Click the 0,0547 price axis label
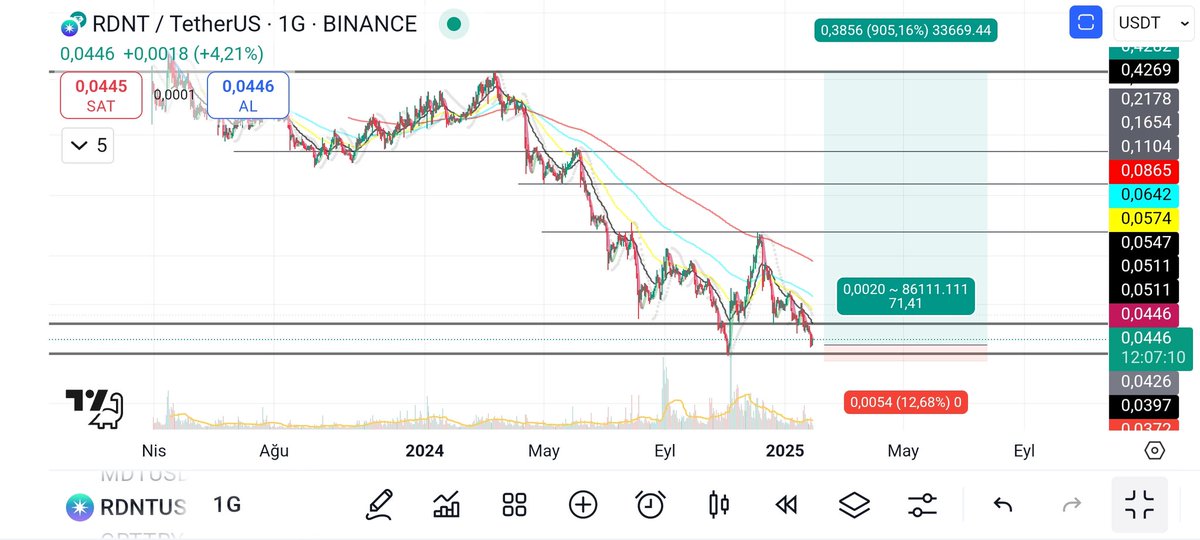Image resolution: width=1200 pixels, height=540 pixels. coord(1145,243)
